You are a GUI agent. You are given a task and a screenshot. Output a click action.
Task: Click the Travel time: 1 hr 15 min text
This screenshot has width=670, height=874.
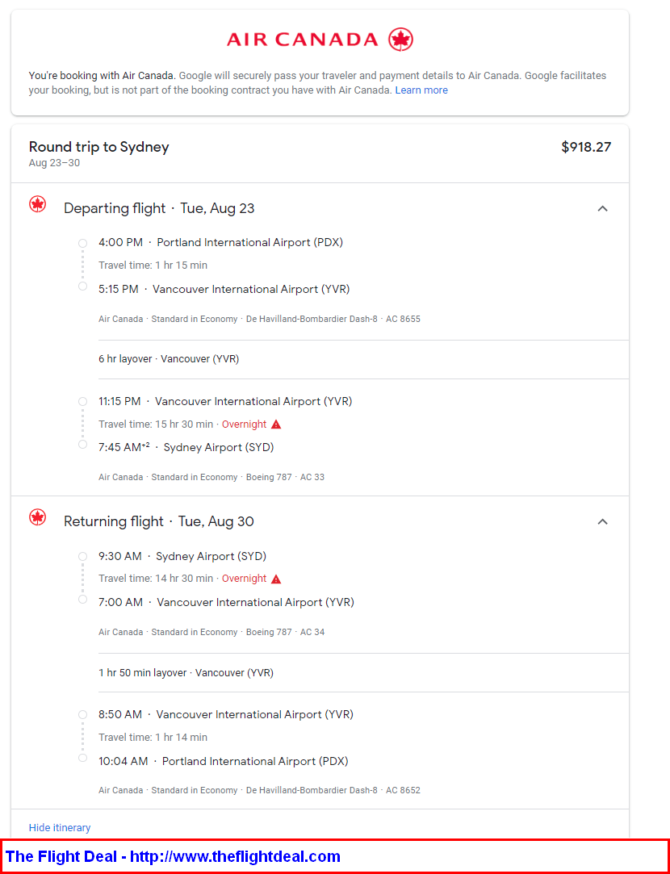(153, 265)
